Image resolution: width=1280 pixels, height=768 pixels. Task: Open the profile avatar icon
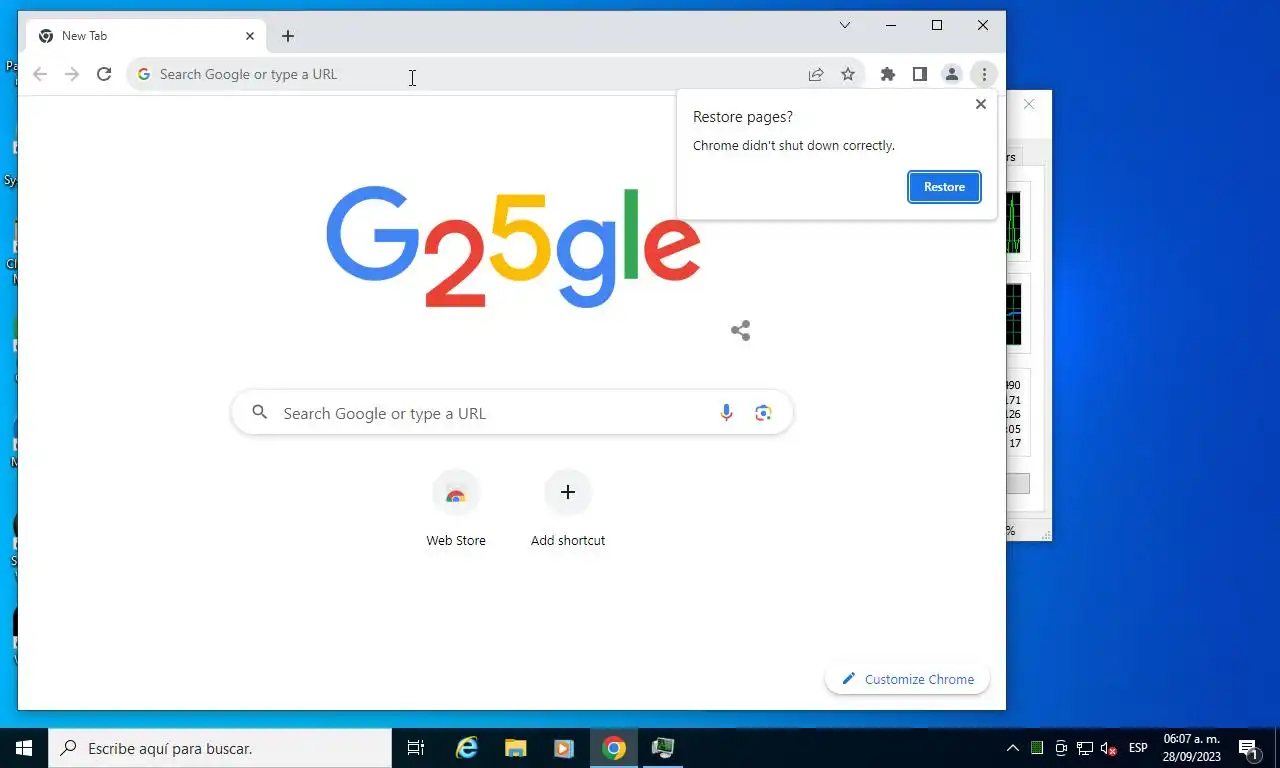[952, 74]
